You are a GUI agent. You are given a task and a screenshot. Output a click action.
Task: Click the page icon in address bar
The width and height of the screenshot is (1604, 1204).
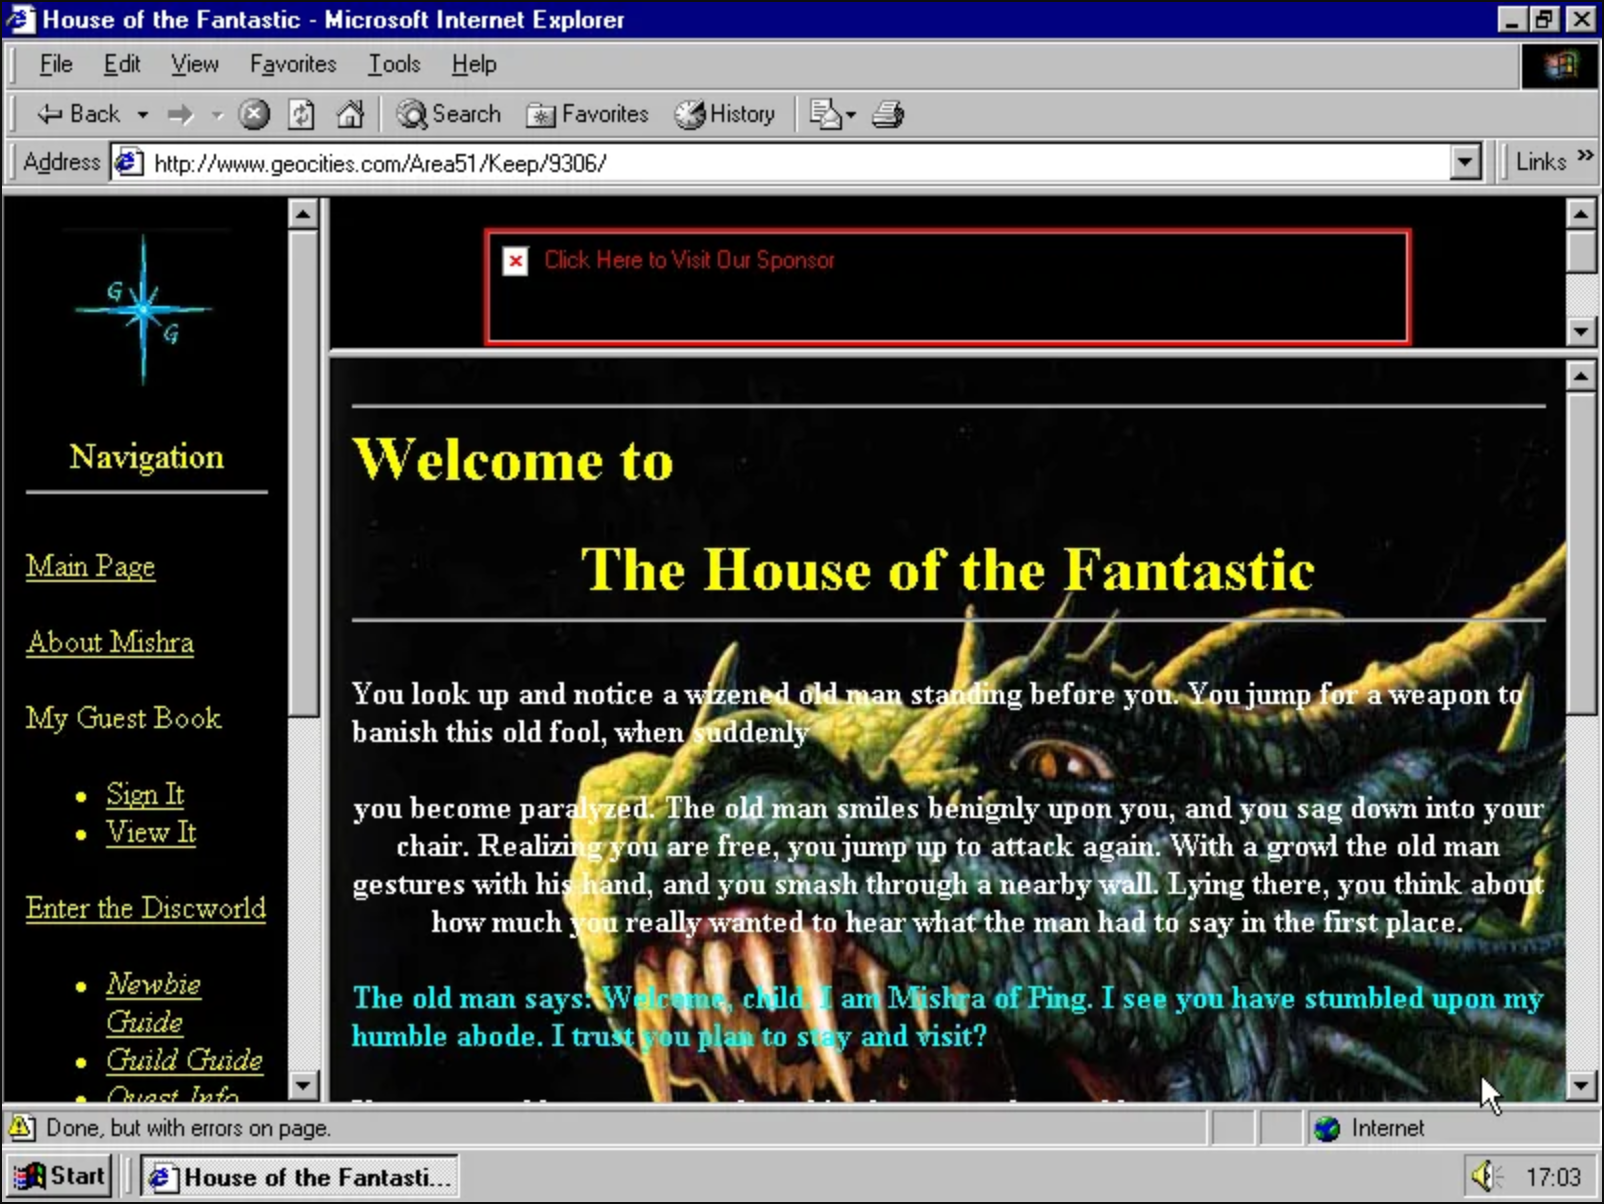tap(128, 162)
